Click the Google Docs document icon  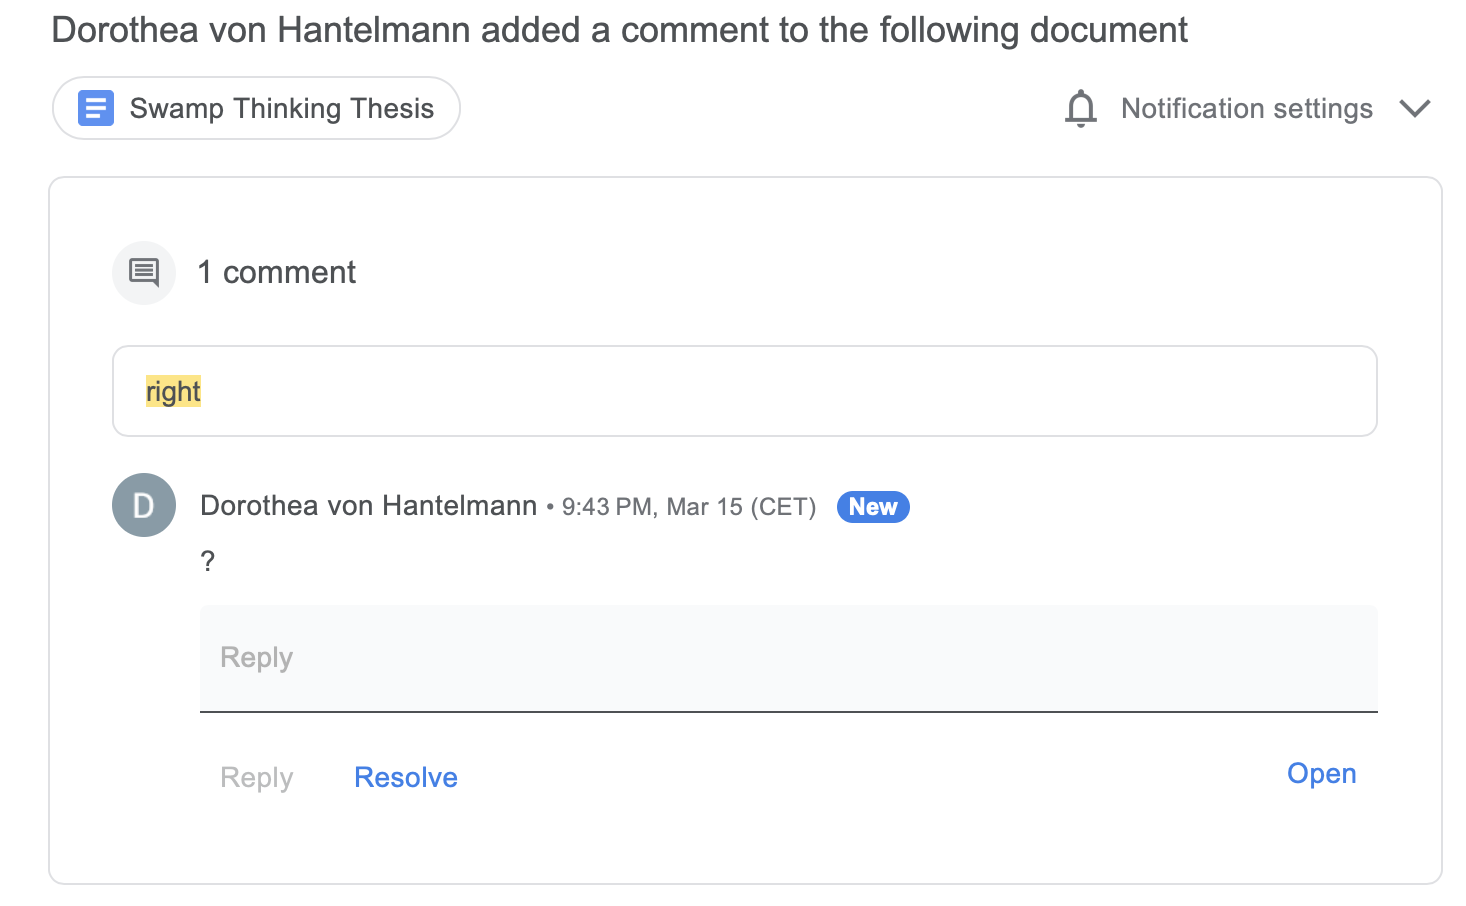coord(96,108)
